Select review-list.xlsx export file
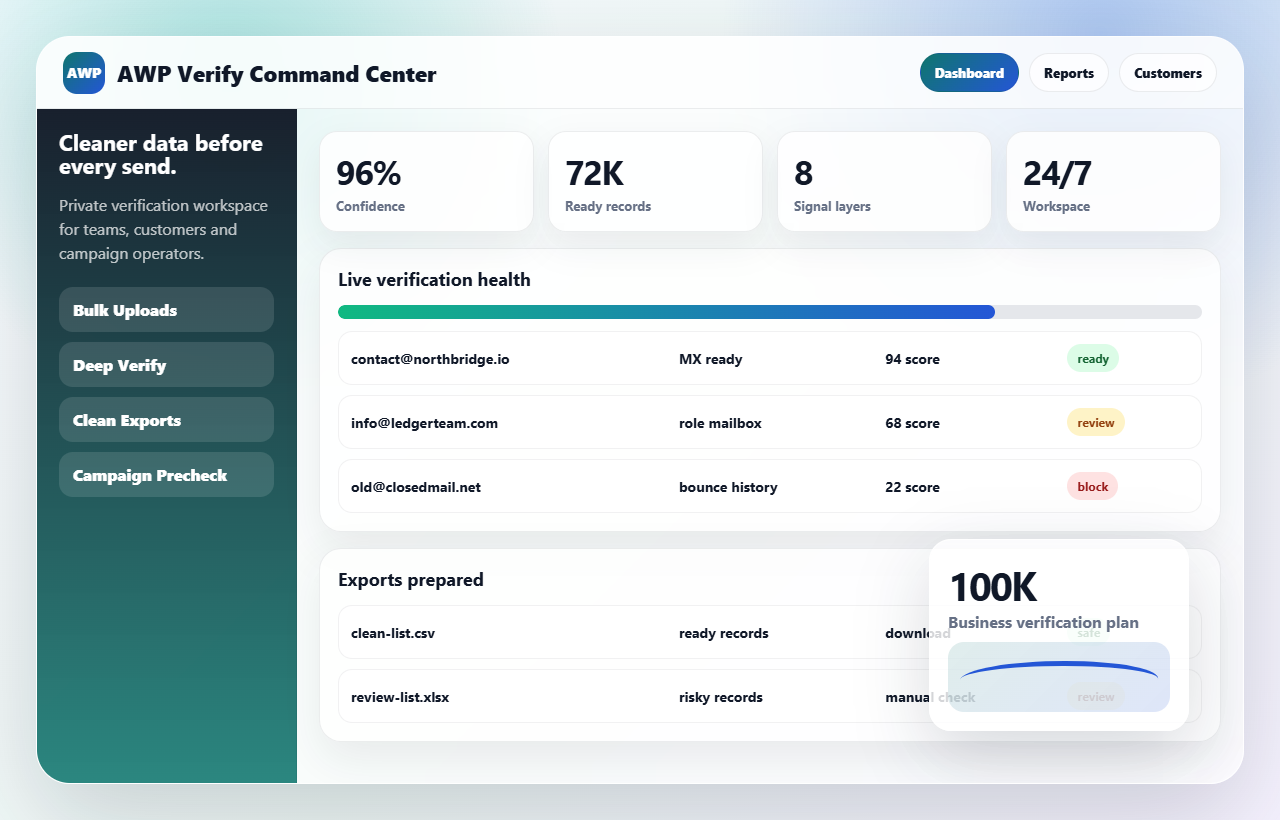 [x=400, y=697]
